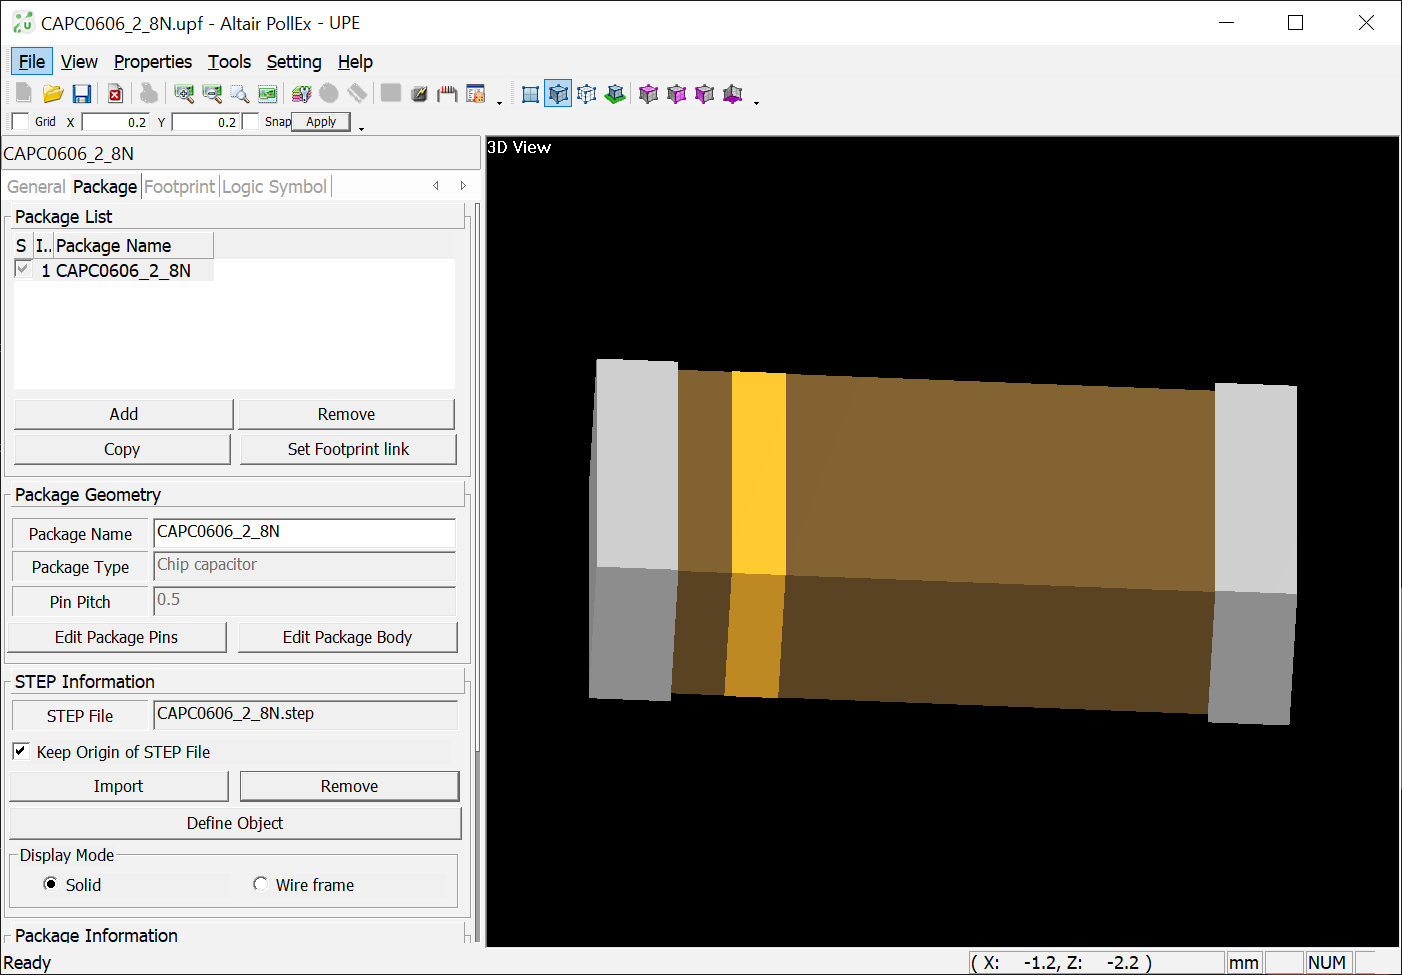This screenshot has height=975, width=1402.
Task: Click Set Footprint link button
Action: click(x=348, y=449)
